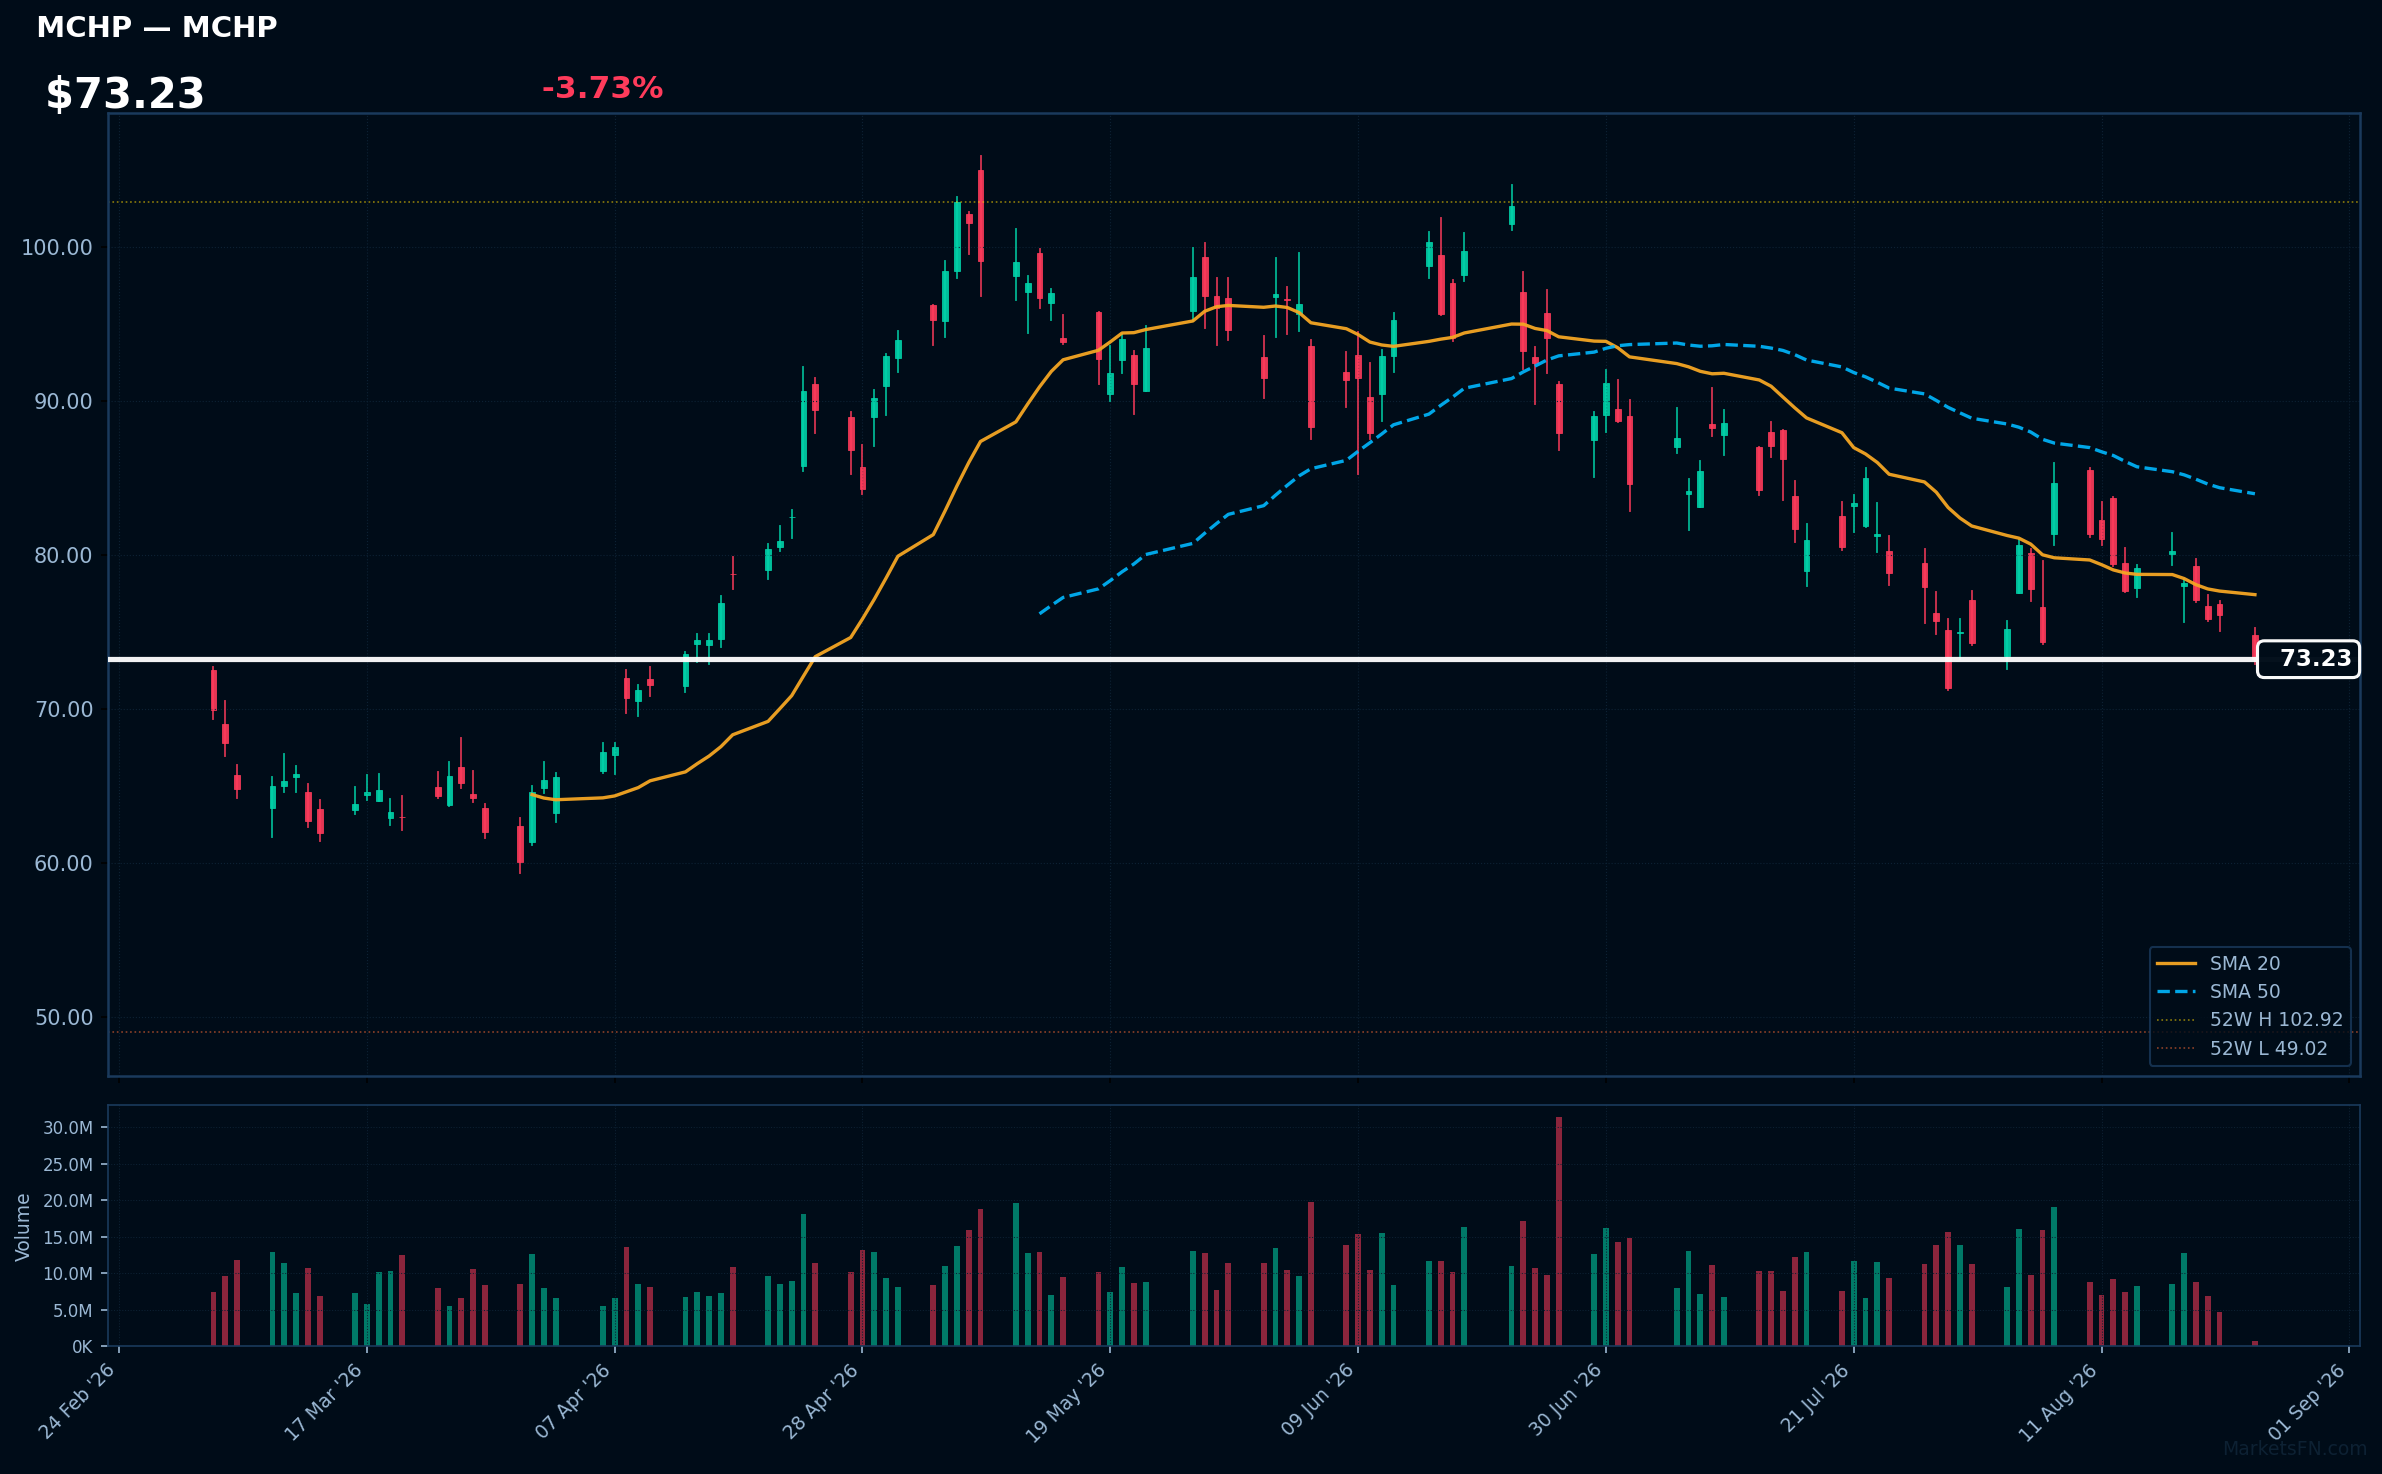
Task: Click the 60.00 price axis label
Action: pyautogui.click(x=63, y=863)
